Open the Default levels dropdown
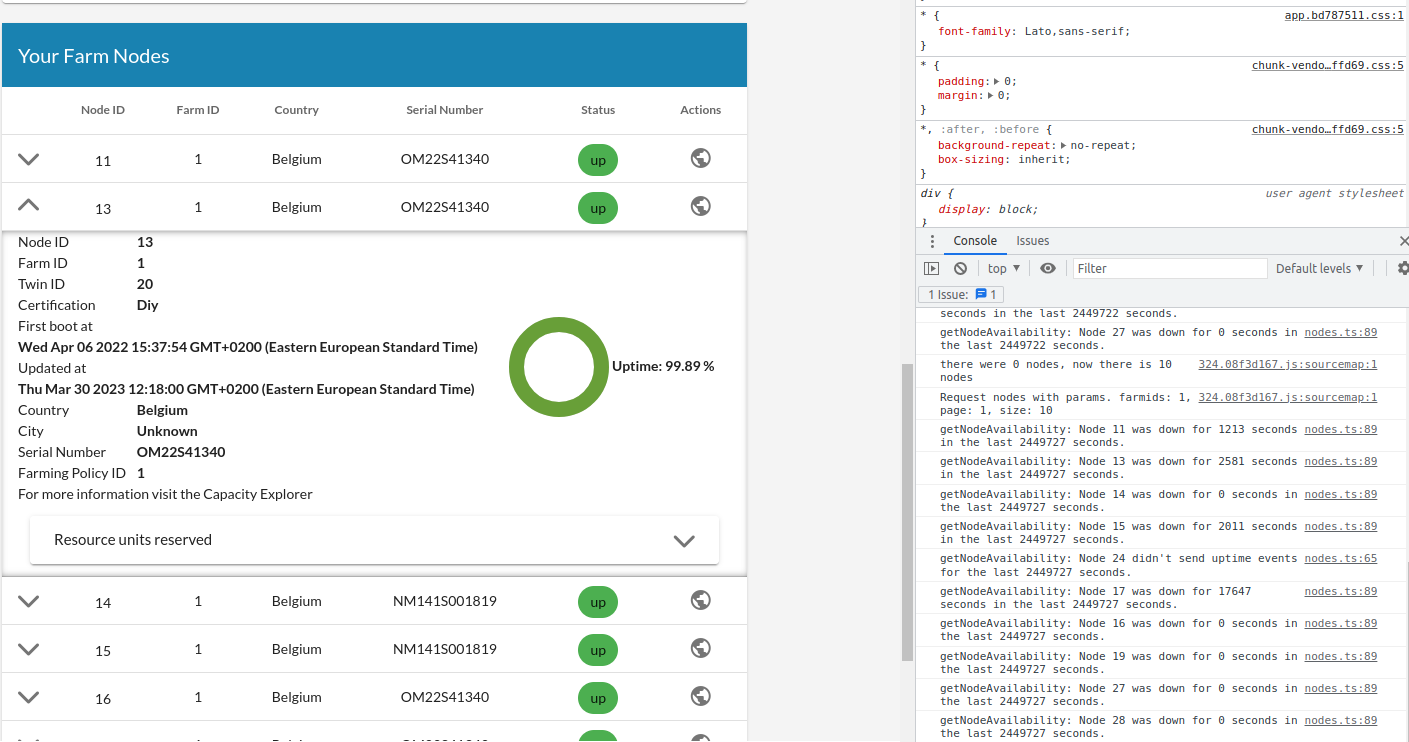This screenshot has height=742, width=1409. click(x=1320, y=268)
